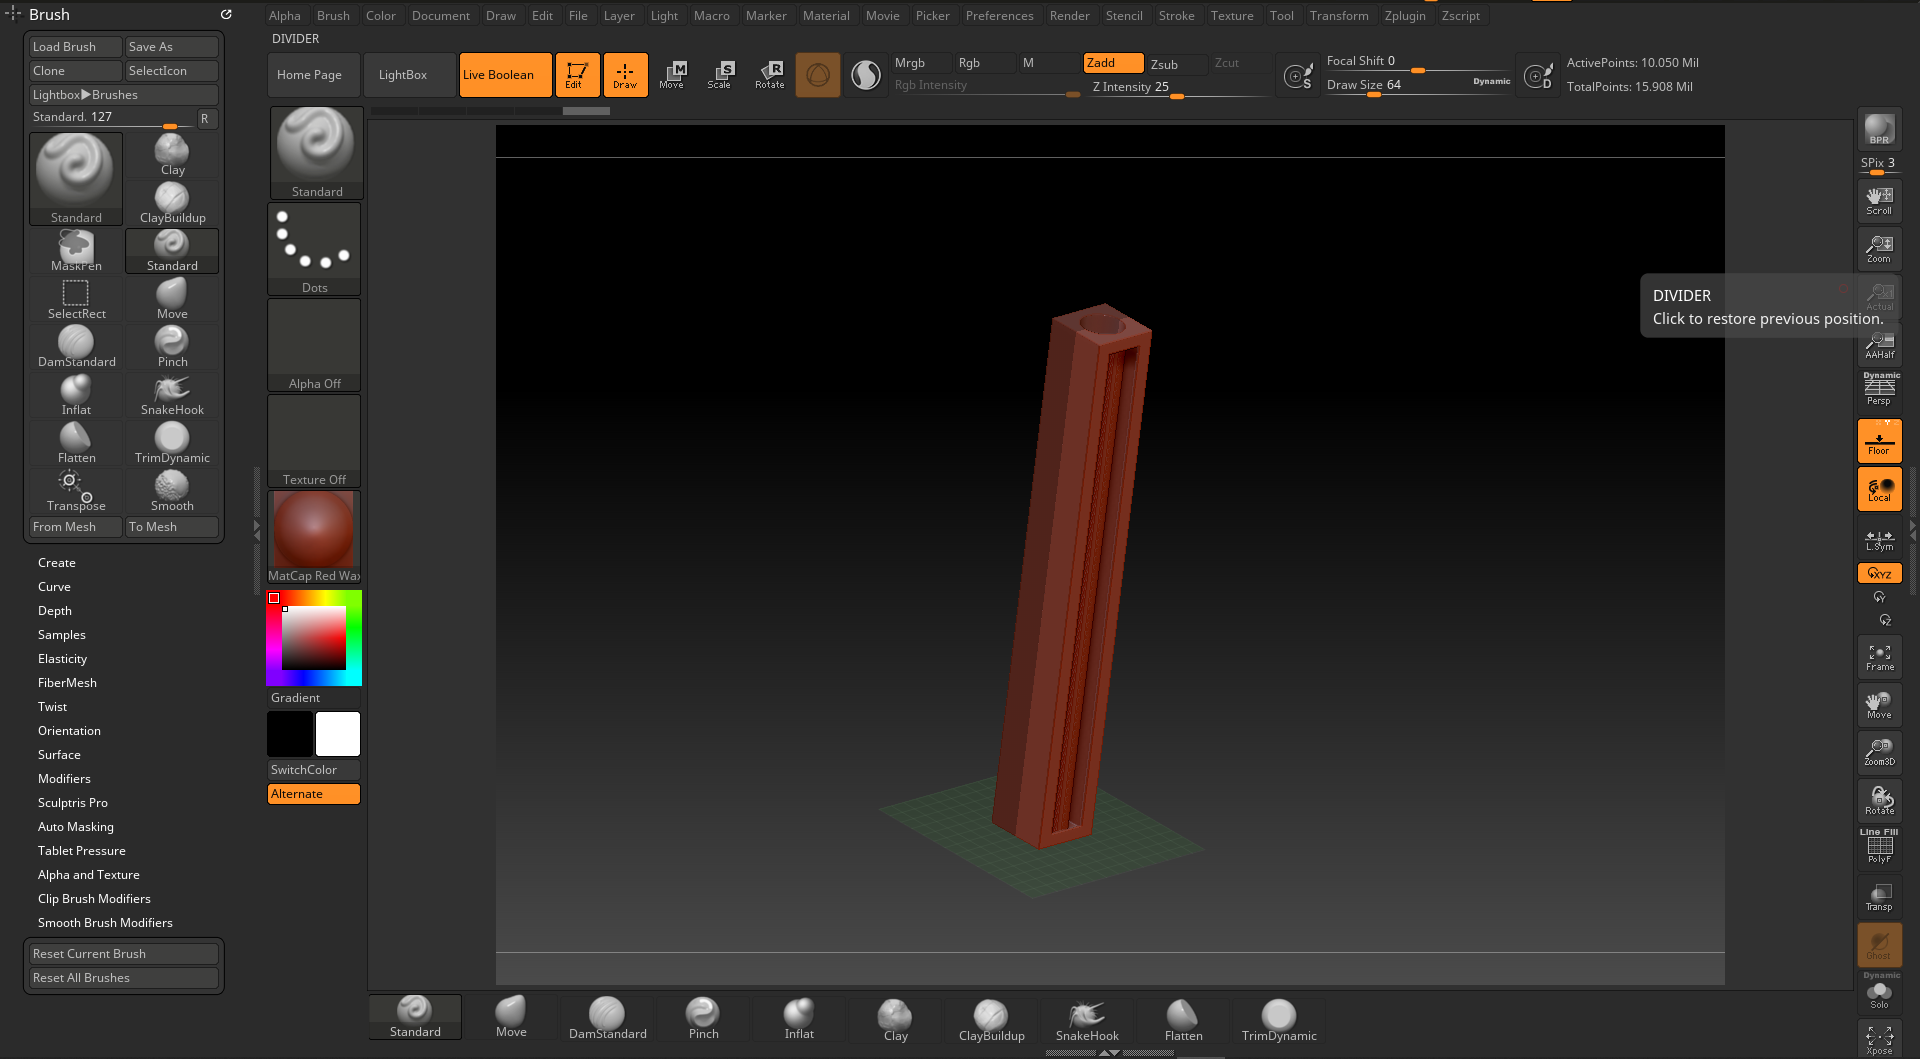Viewport: 1920px width, 1059px height.
Task: Click the Zoom3D icon
Action: pos(1879,752)
